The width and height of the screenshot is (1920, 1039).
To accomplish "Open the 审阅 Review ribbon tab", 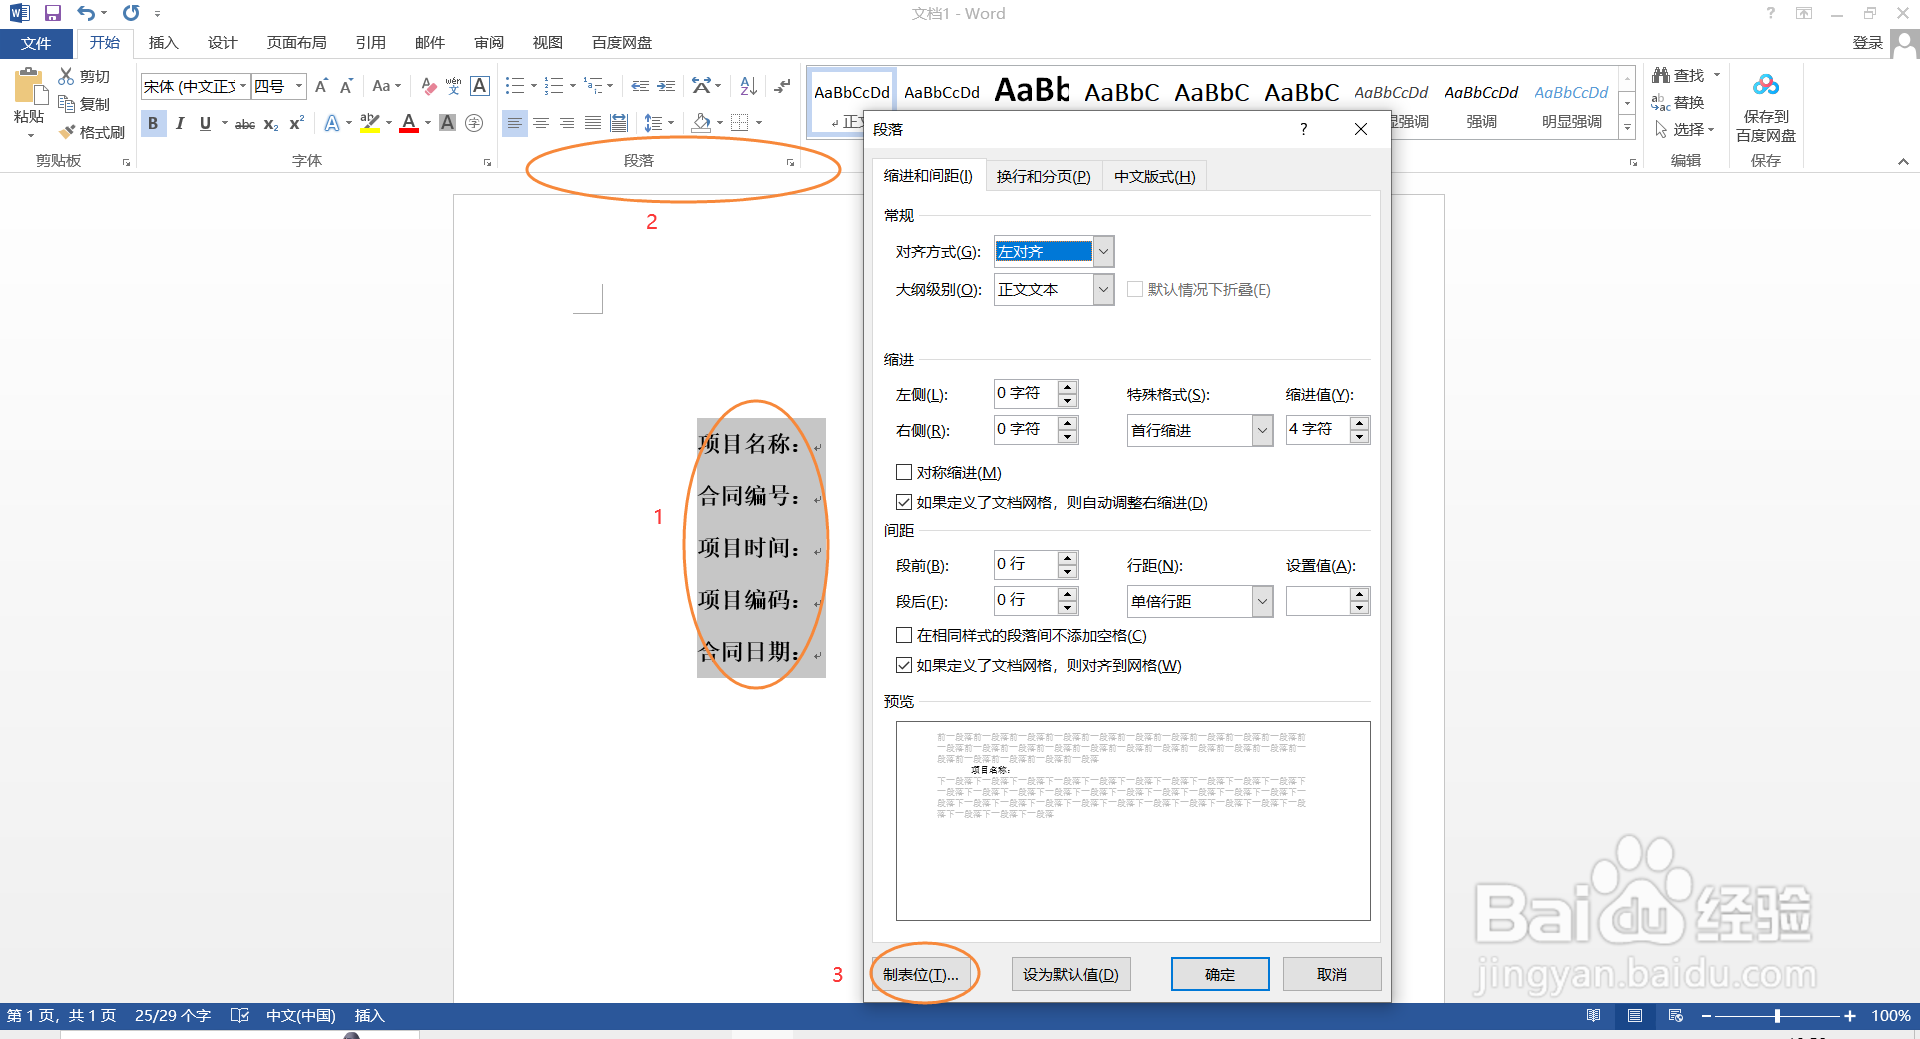I will click(x=489, y=42).
